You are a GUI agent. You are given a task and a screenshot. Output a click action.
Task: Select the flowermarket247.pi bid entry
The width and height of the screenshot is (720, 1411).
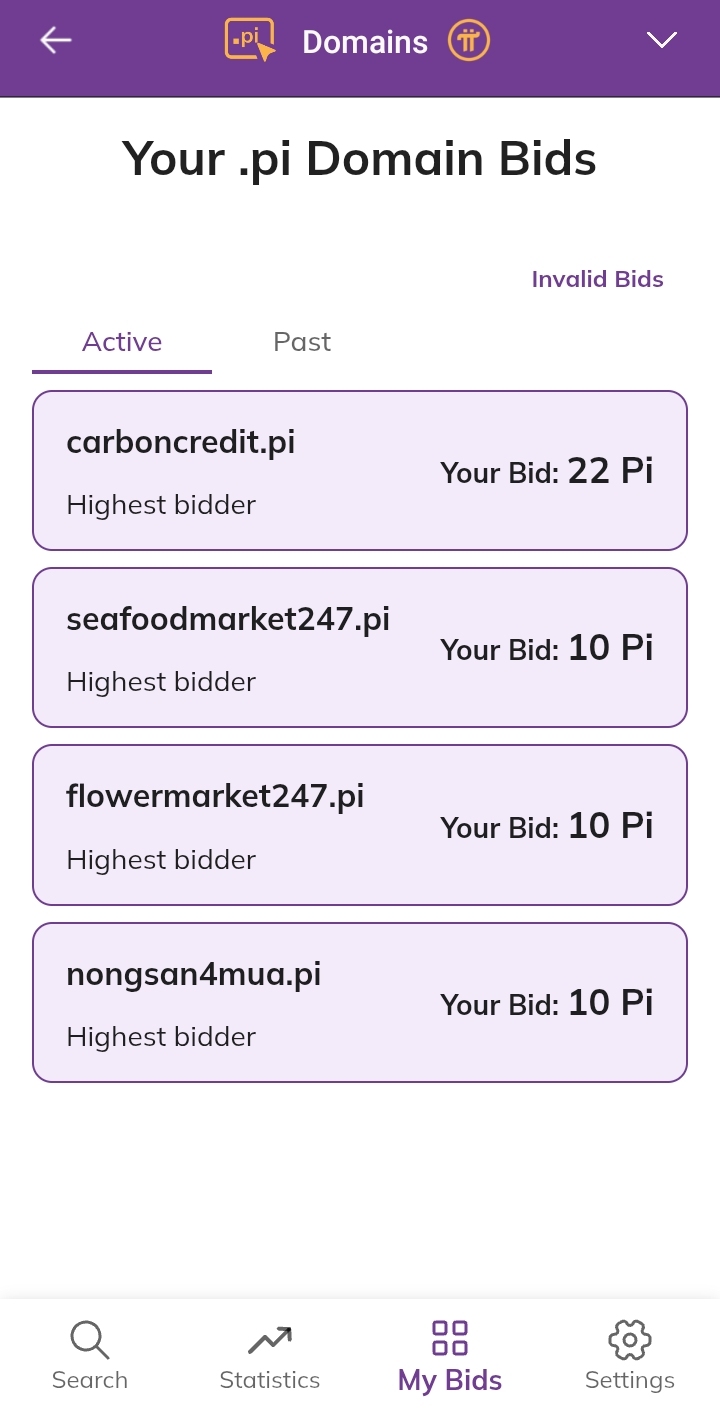click(x=360, y=824)
